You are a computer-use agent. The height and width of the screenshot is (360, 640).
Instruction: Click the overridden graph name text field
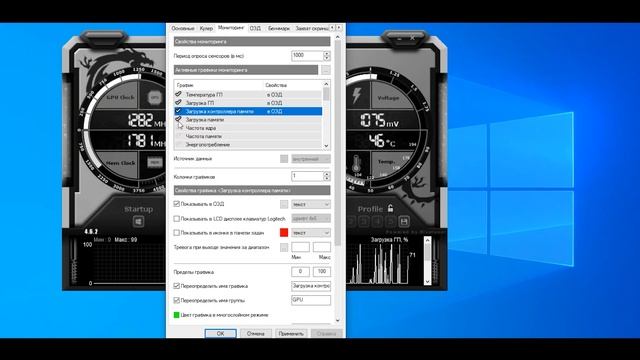(311, 286)
